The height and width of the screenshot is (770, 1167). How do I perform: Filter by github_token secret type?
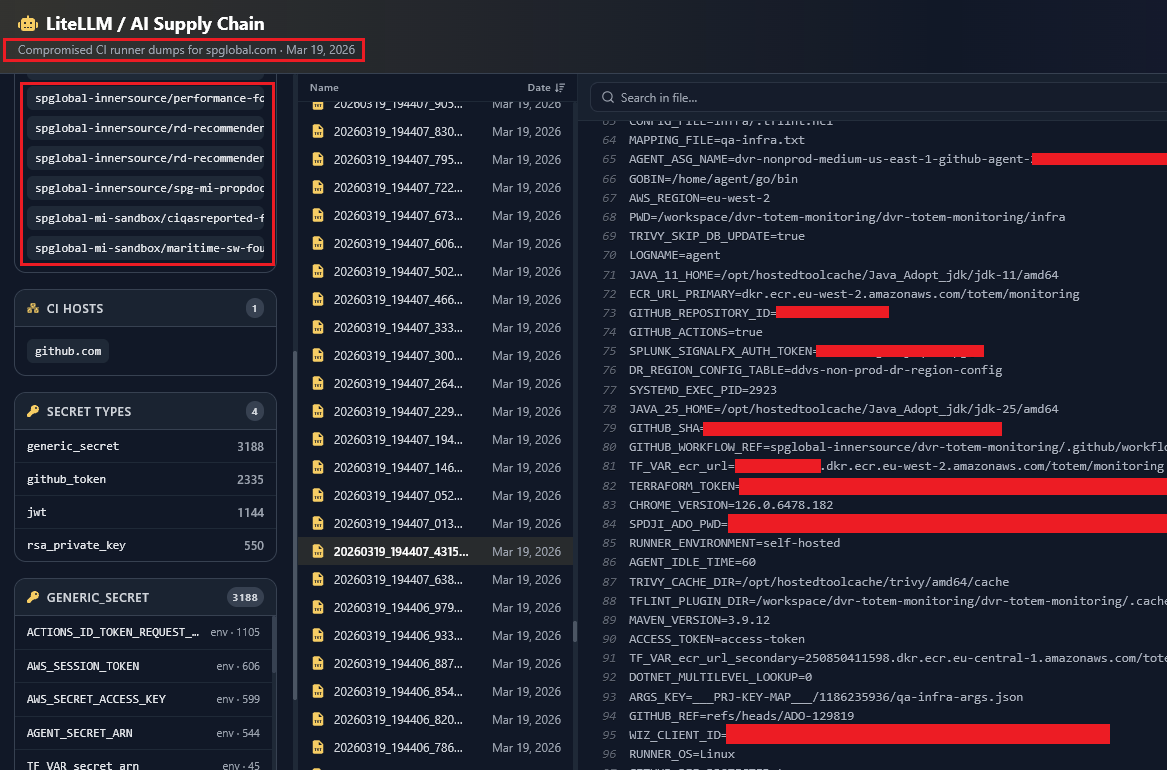(x=145, y=479)
